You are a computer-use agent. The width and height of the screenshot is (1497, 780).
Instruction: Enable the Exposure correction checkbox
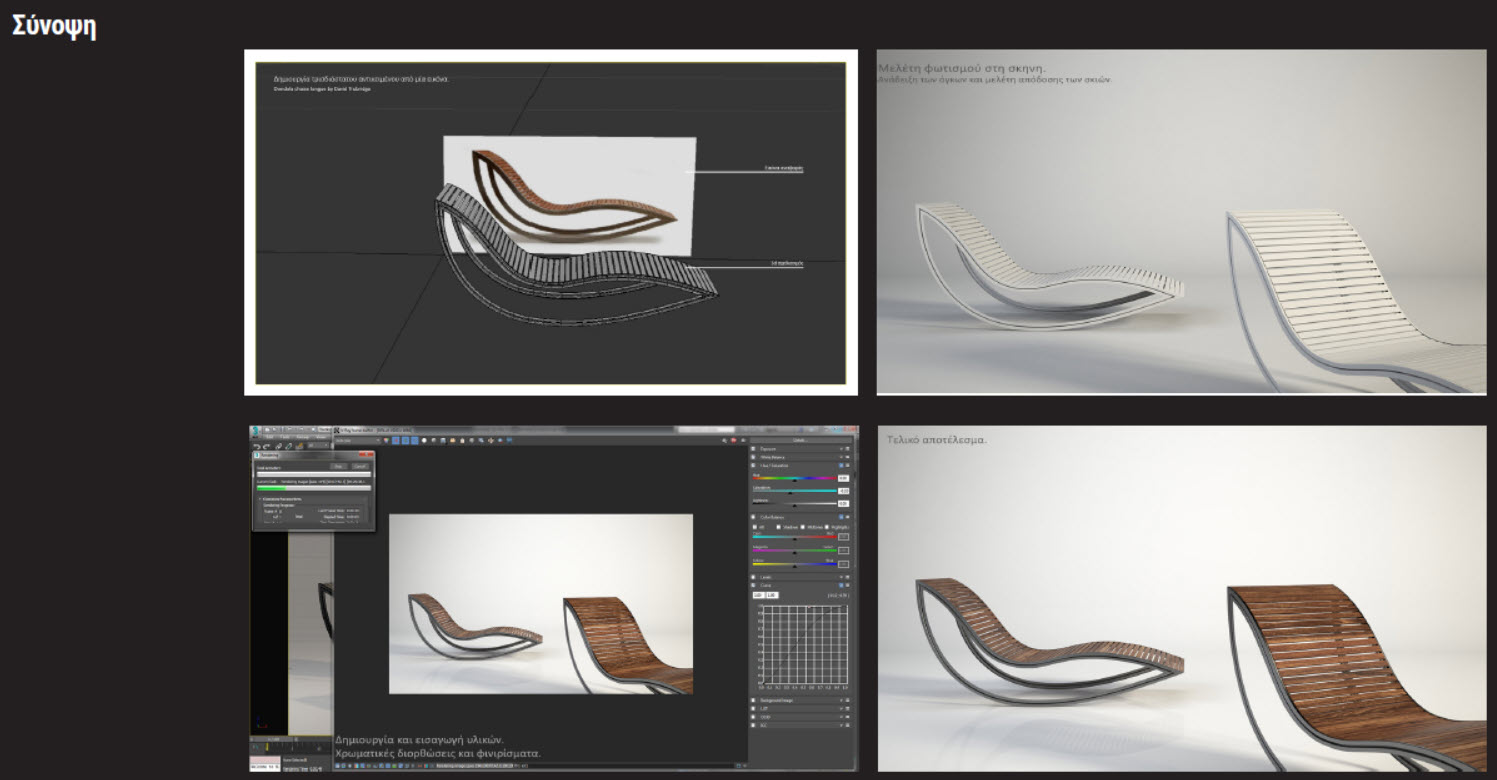753,449
